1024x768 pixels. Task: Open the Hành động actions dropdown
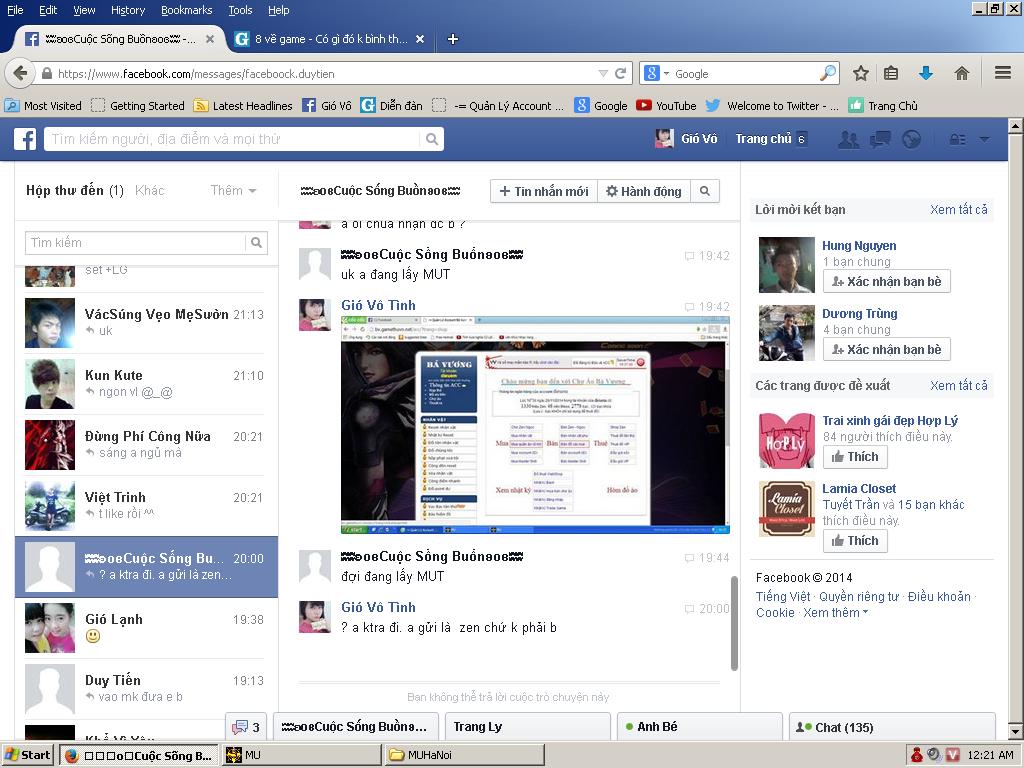tap(644, 191)
